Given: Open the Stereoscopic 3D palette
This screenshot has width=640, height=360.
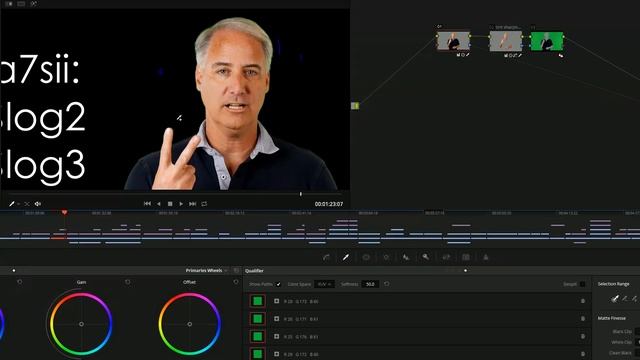Looking at the screenshot, I should [466, 257].
